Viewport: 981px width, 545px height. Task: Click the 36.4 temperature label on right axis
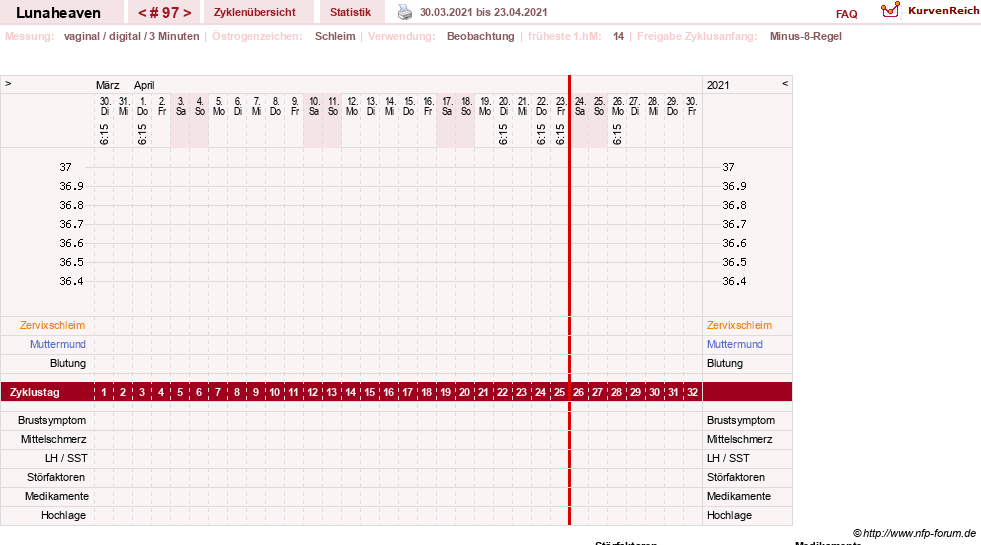[x=734, y=281]
